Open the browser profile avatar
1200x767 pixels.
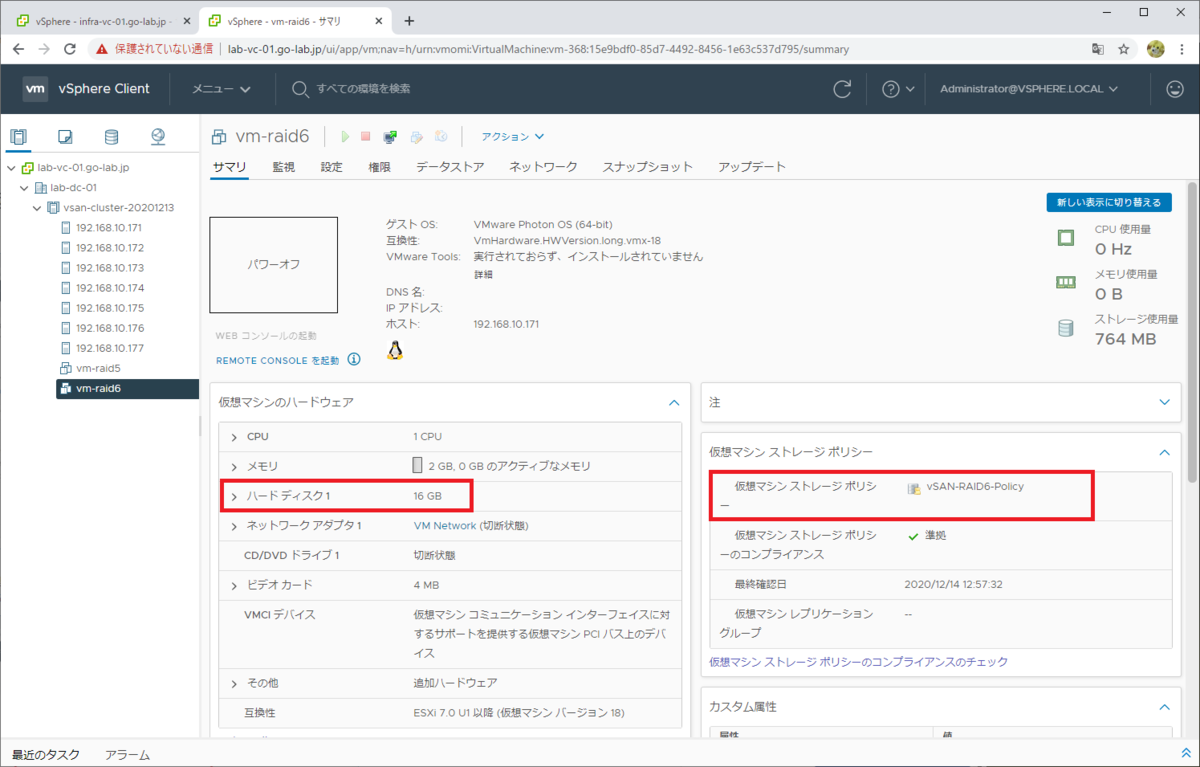pyautogui.click(x=1156, y=48)
